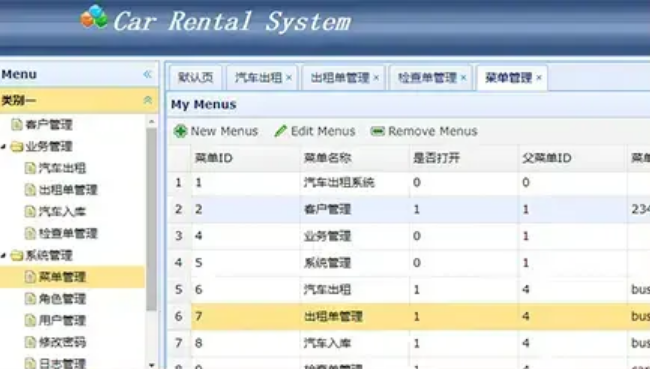Viewport: 650px width, 369px height.
Task: Click the green plus New Menus icon
Action: tap(180, 131)
